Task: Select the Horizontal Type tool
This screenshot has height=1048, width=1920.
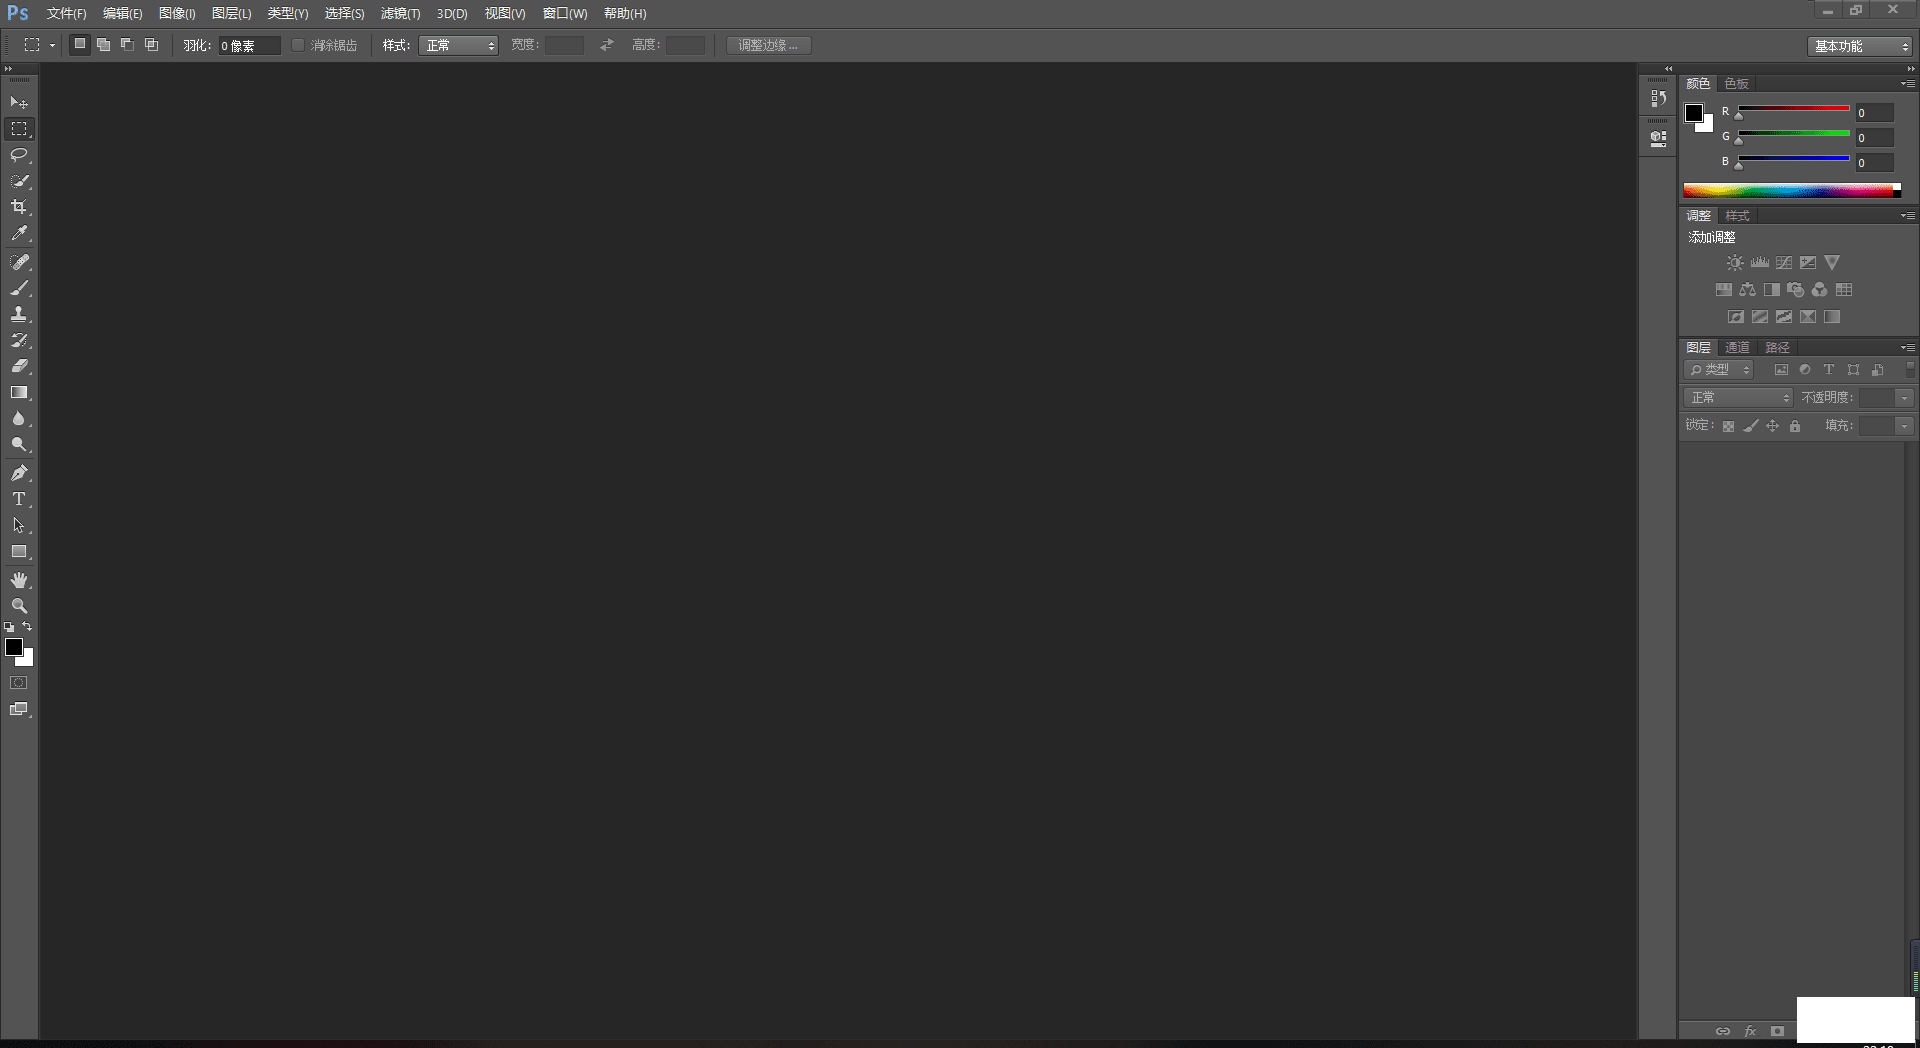Action: pos(19,499)
